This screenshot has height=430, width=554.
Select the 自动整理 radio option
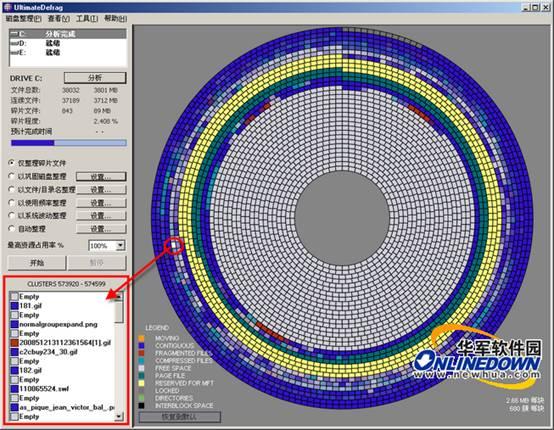pyautogui.click(x=12, y=229)
